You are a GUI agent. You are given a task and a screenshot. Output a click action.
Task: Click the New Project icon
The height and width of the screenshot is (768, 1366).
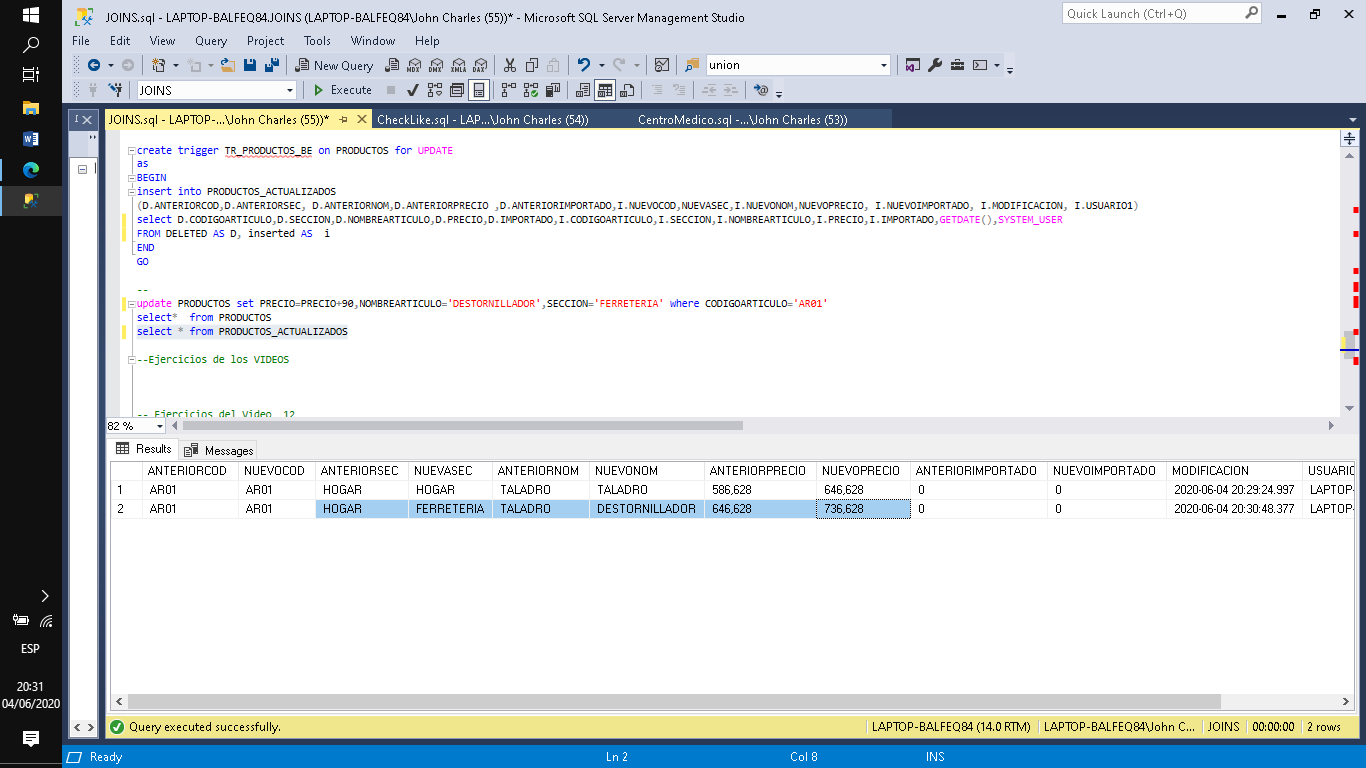[x=158, y=65]
